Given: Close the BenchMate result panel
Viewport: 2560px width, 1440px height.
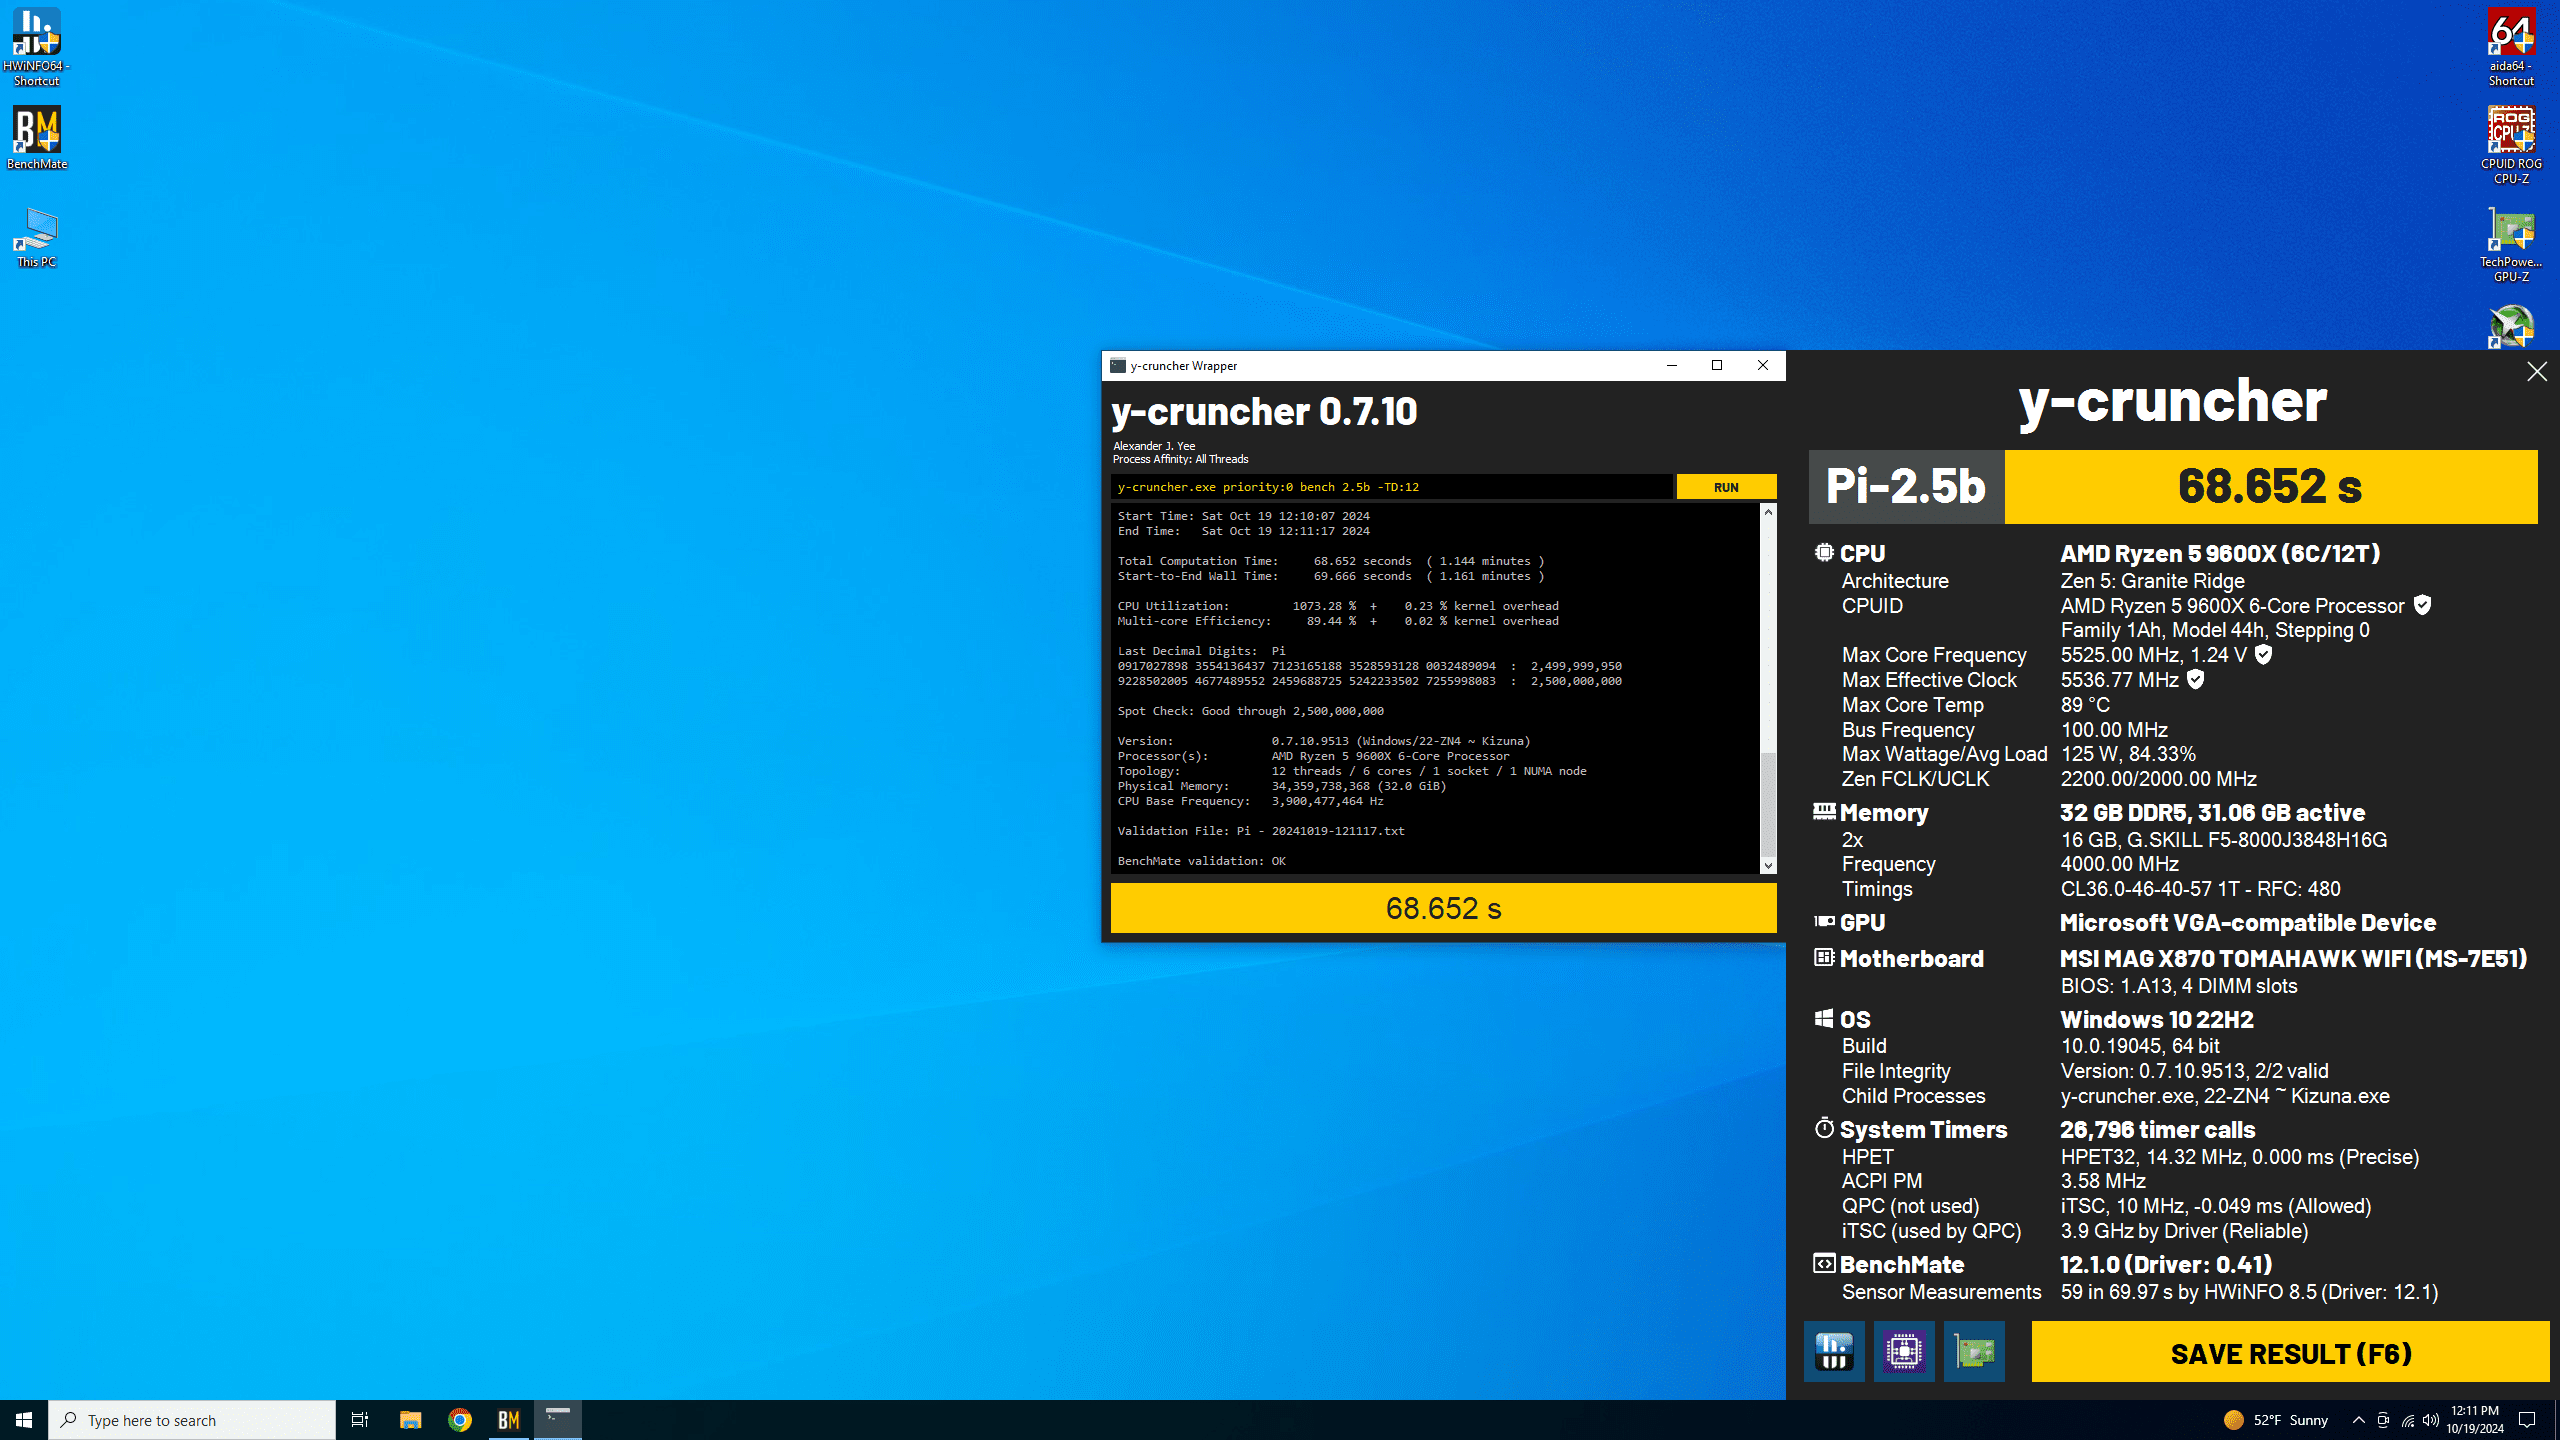Looking at the screenshot, I should coord(2536,372).
